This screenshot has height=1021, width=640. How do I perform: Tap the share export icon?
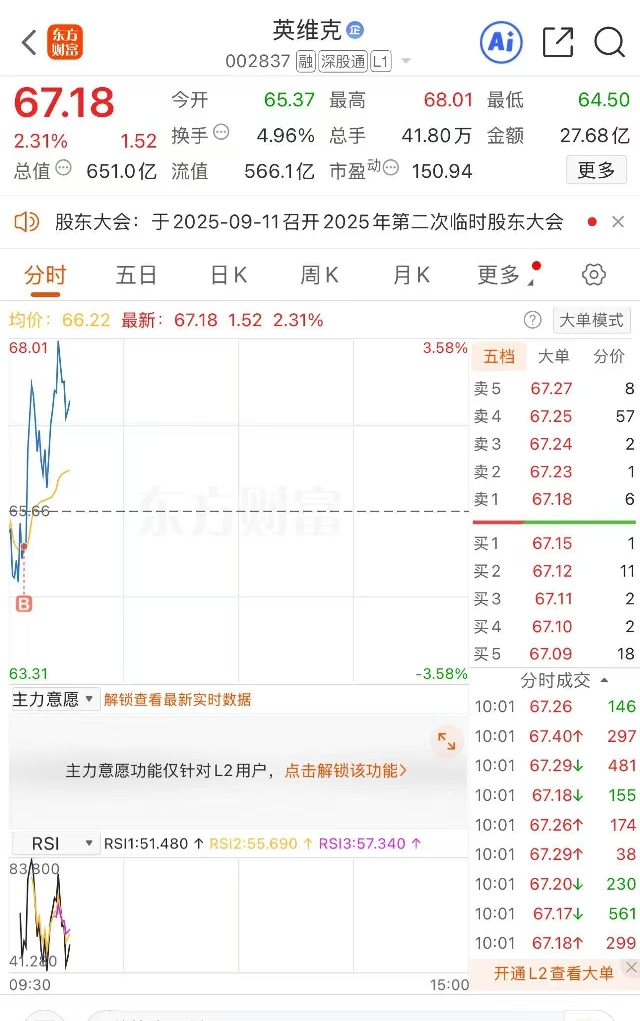pos(558,42)
